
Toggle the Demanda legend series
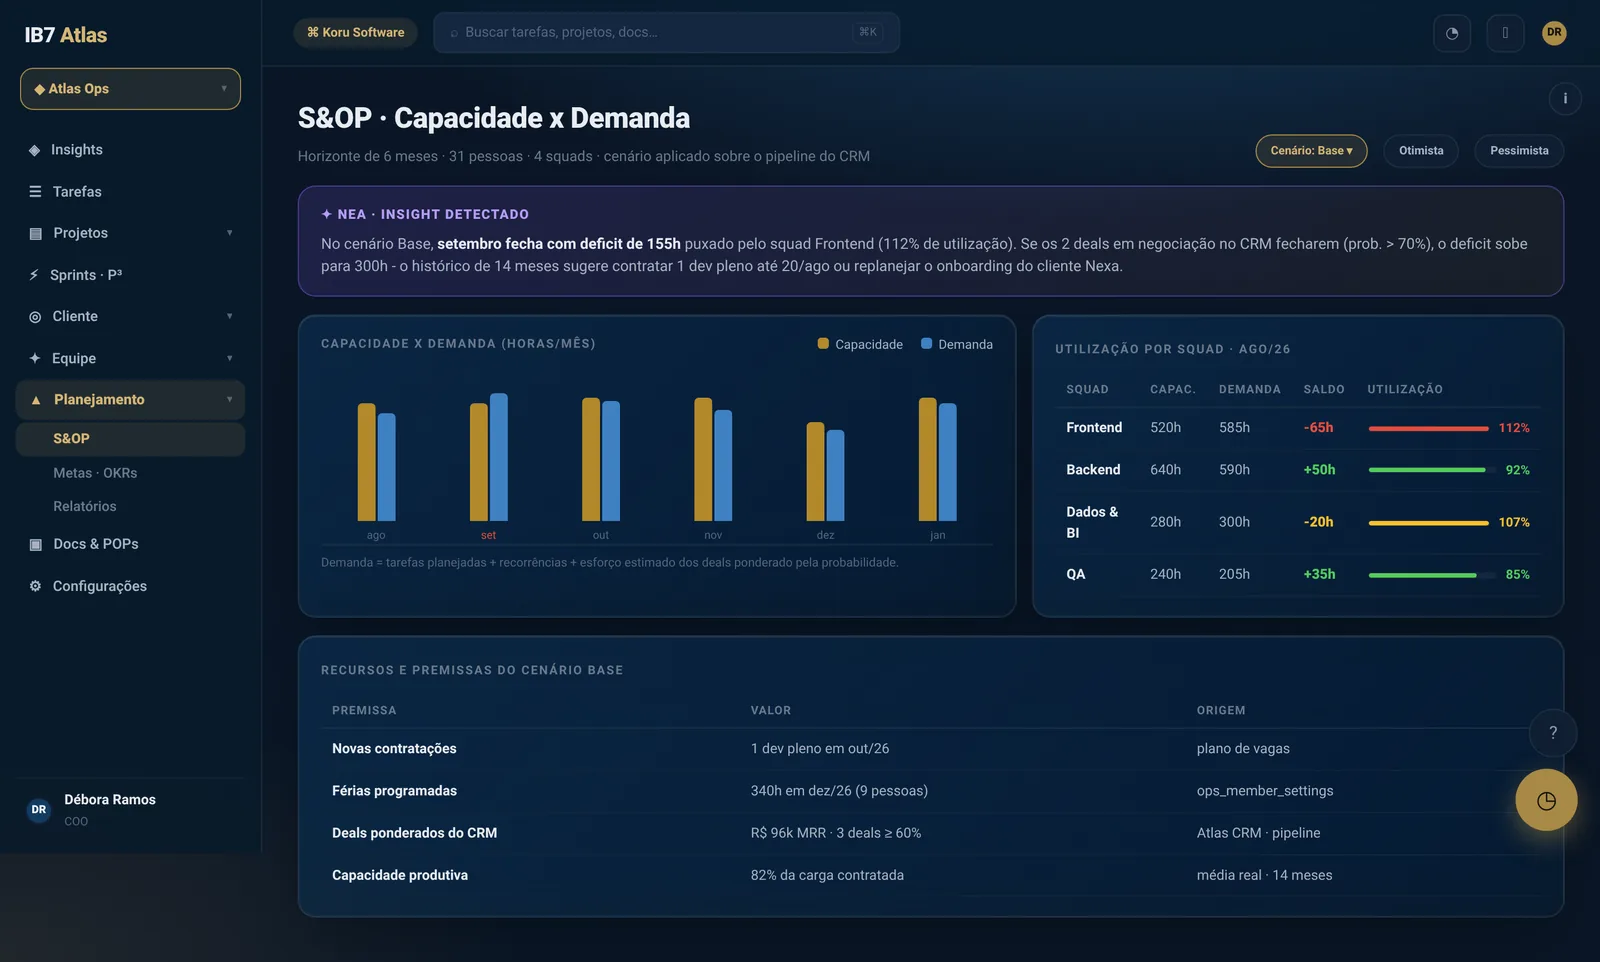coord(957,344)
